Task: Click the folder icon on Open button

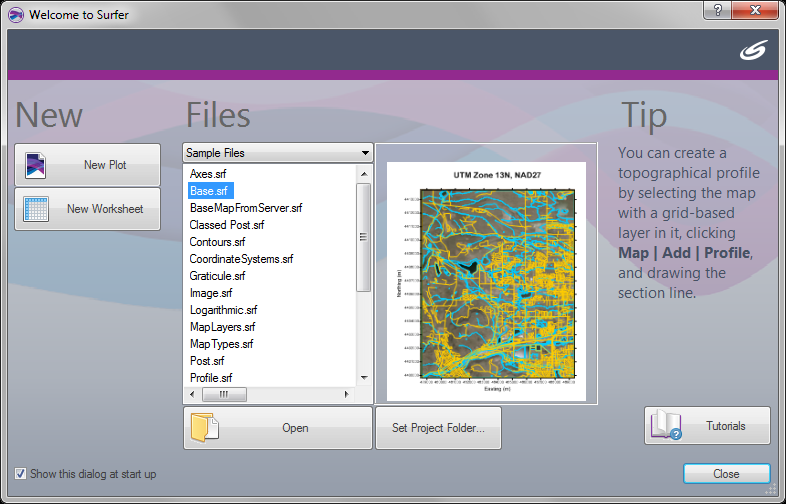Action: tap(205, 428)
